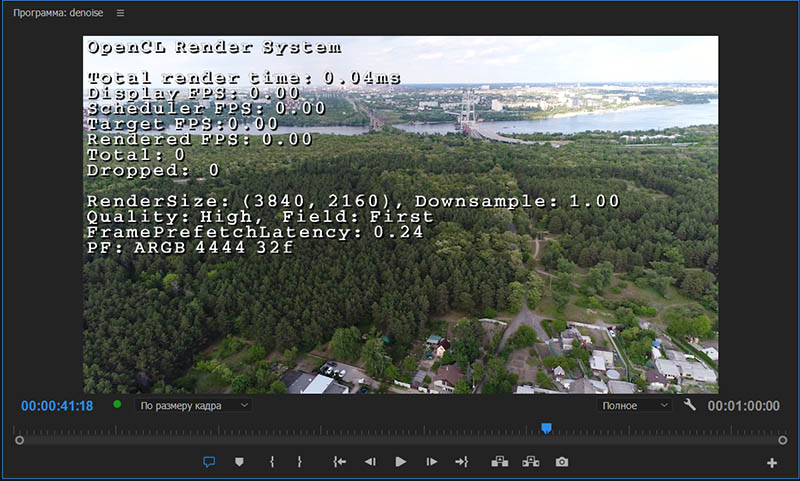Open the Program monitor panel menu
The height and width of the screenshot is (481, 800).
pos(120,13)
